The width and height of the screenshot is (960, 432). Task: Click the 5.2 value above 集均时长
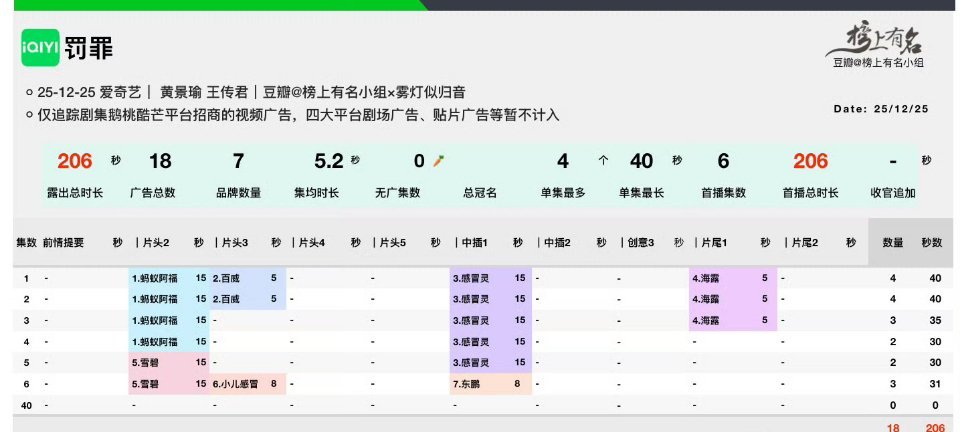pos(329,161)
